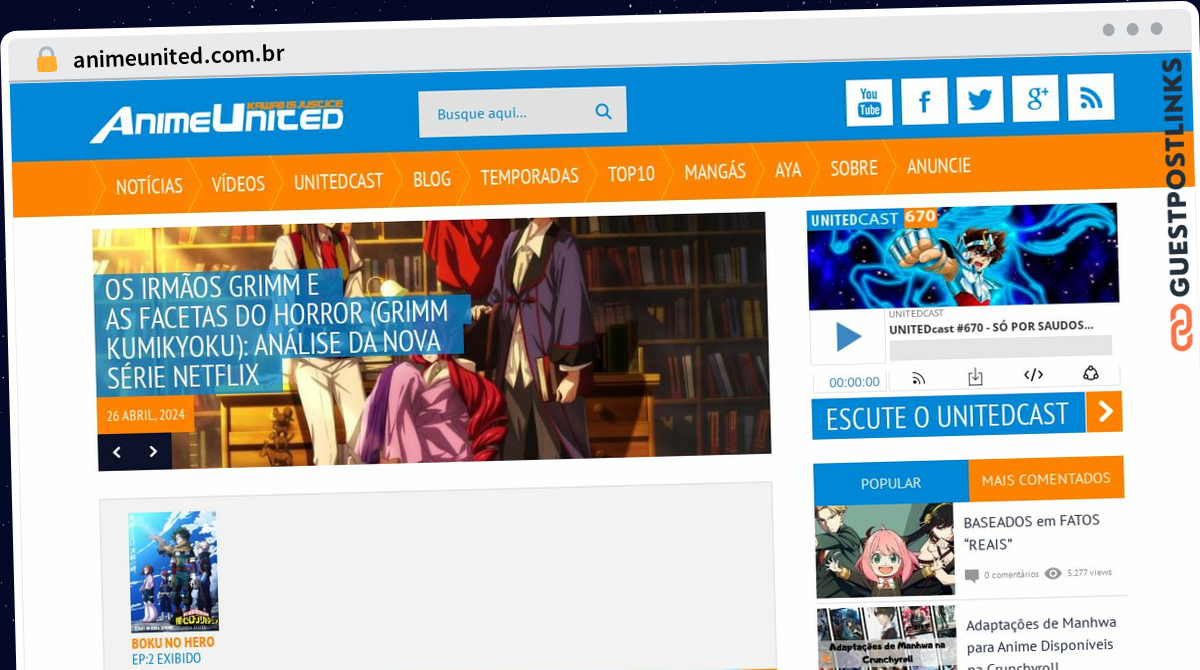The height and width of the screenshot is (670, 1200).
Task: Click the UNITEDcast 670 Saint Seiya banner
Action: point(963,257)
